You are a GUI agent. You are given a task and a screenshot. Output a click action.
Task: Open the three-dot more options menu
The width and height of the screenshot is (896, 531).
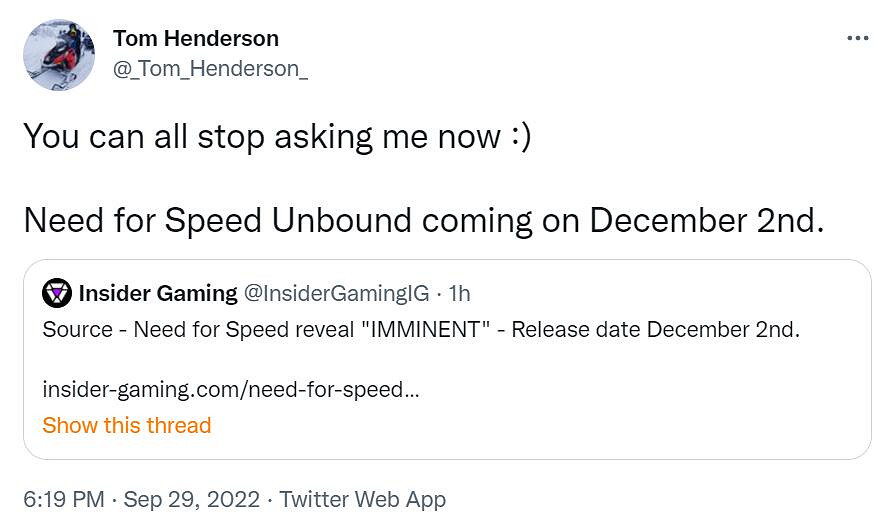click(x=857, y=39)
